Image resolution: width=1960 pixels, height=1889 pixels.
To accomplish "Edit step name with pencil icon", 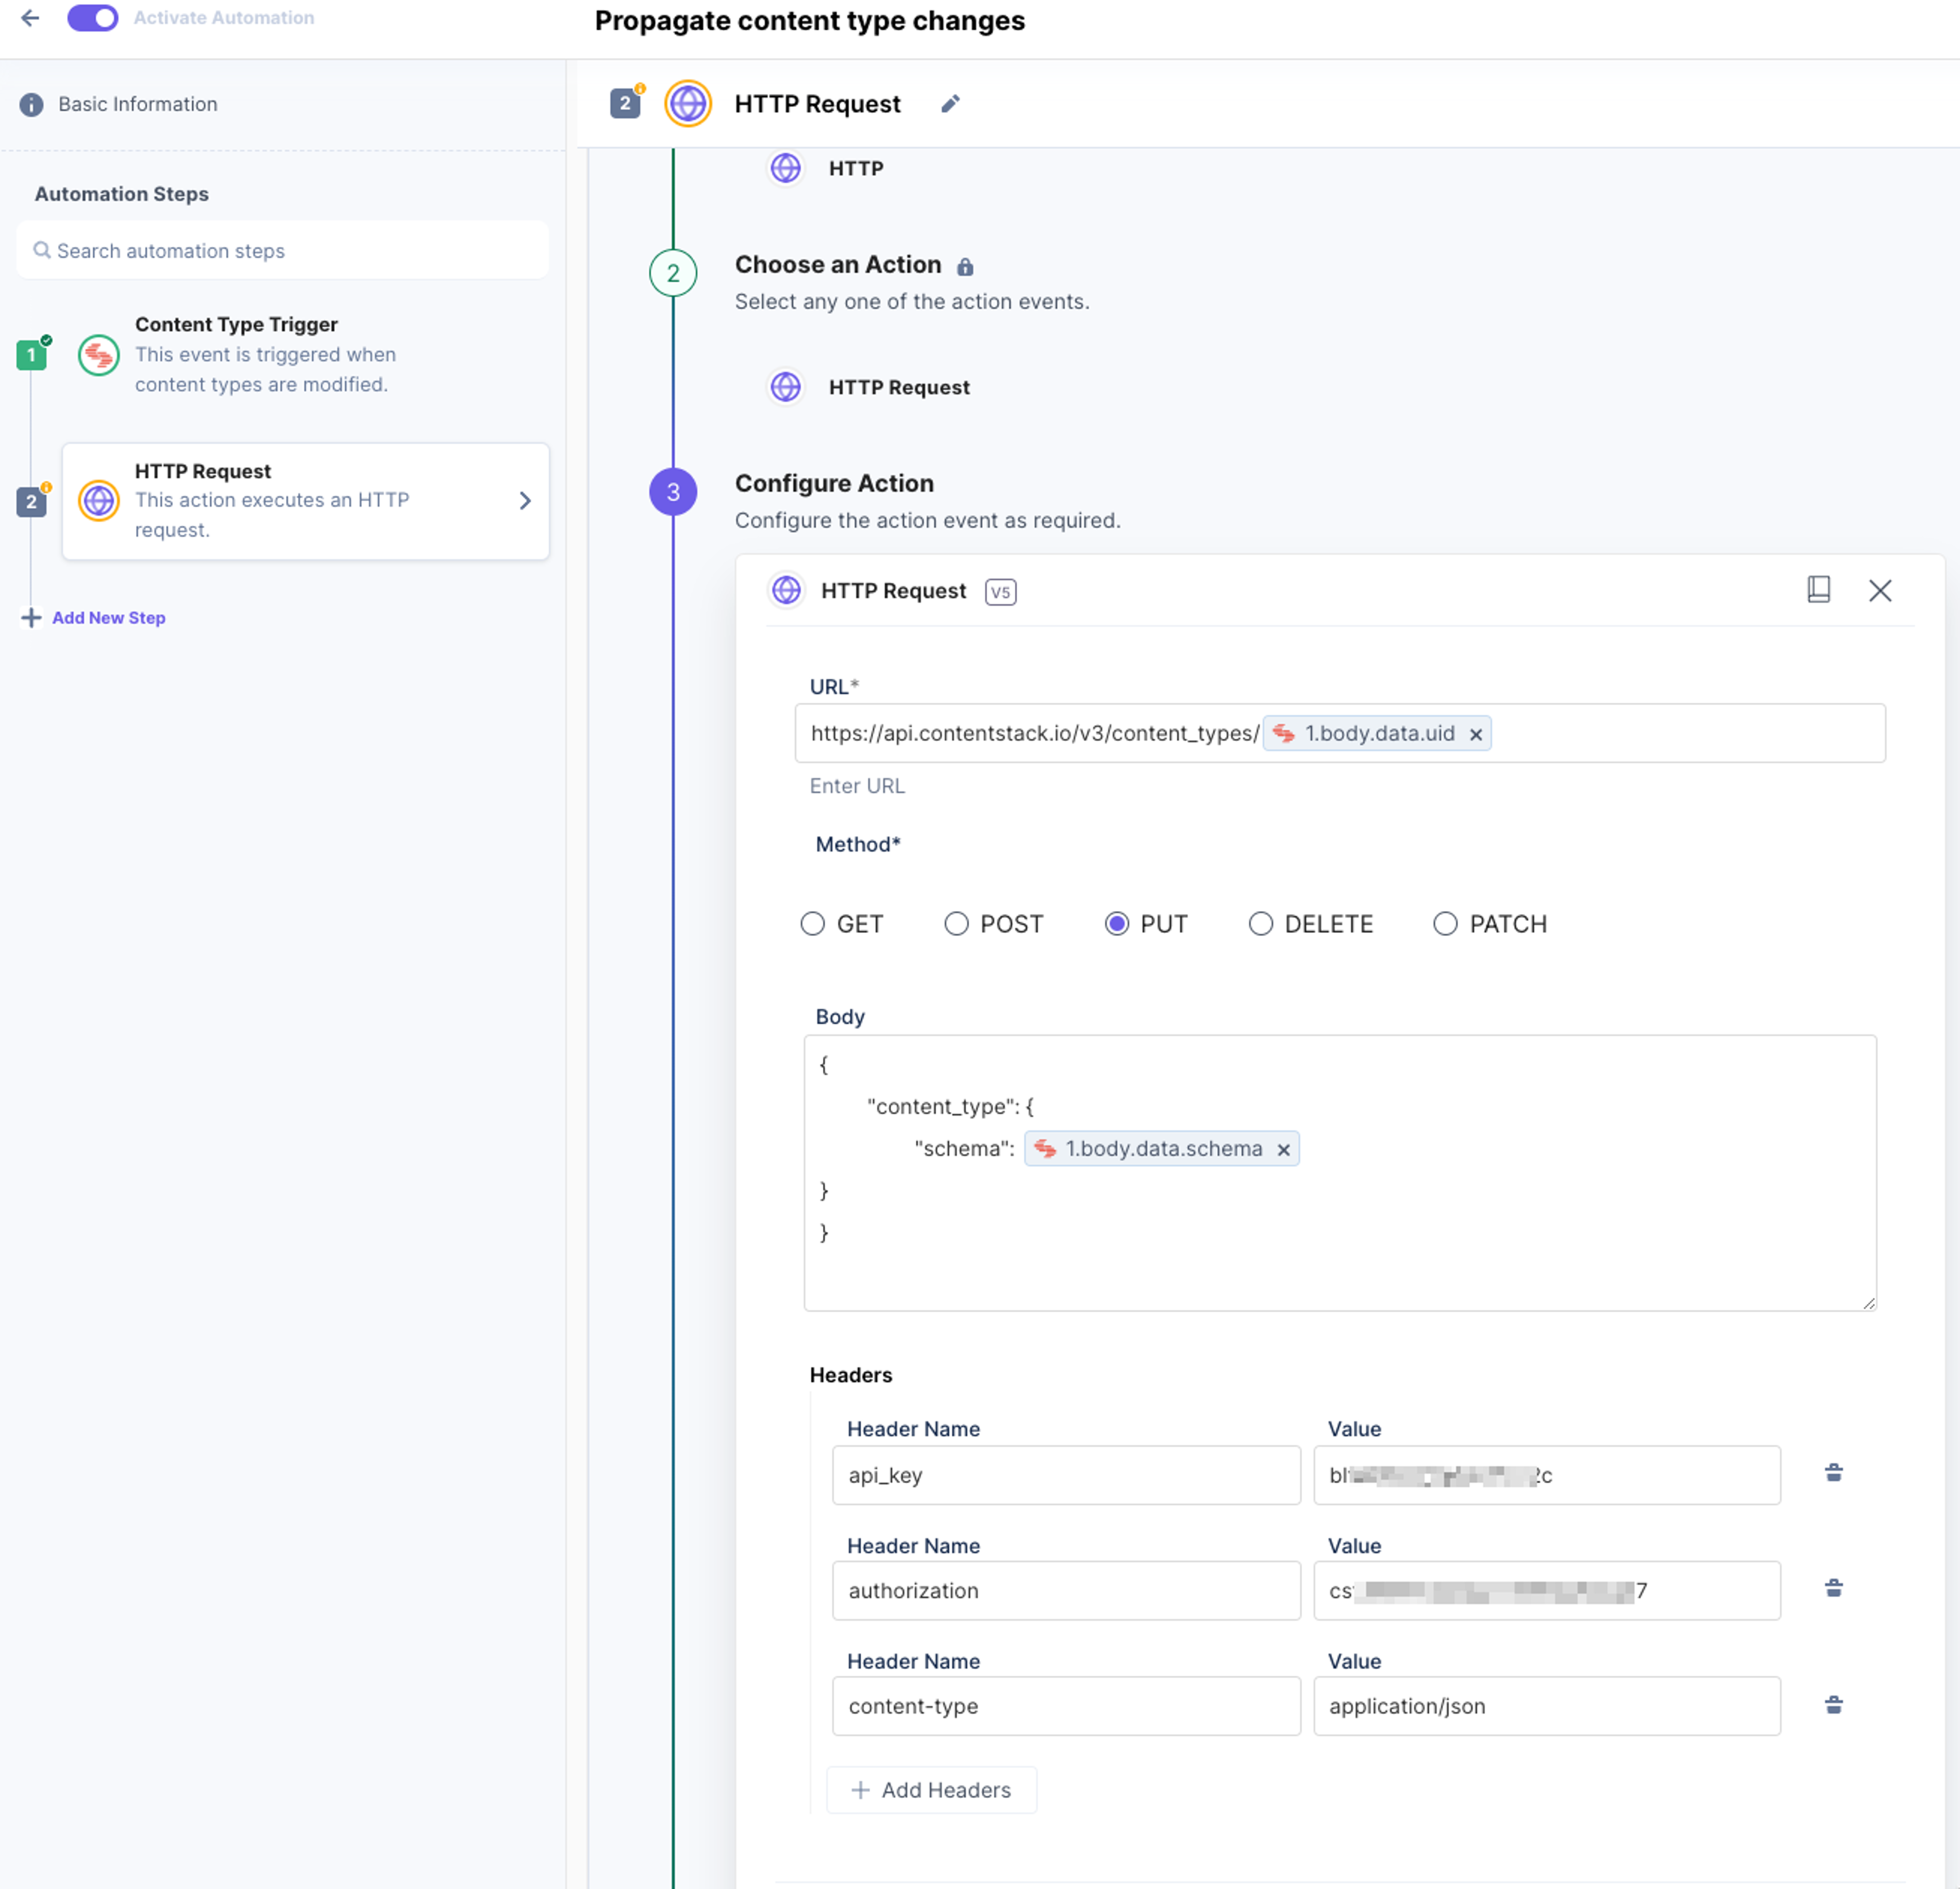I will point(950,104).
